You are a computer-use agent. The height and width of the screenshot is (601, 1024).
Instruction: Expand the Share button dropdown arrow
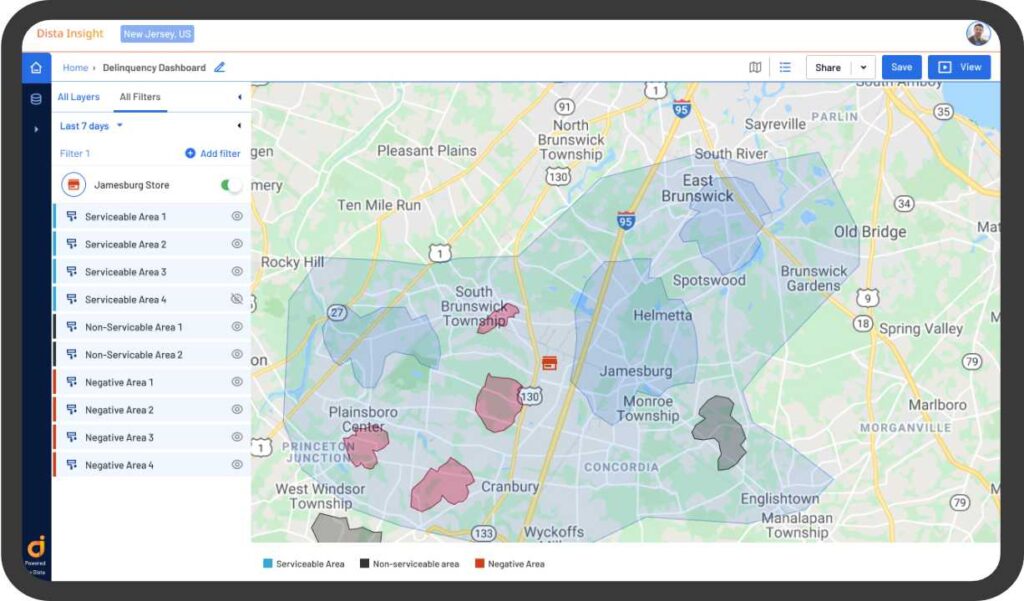click(x=862, y=66)
